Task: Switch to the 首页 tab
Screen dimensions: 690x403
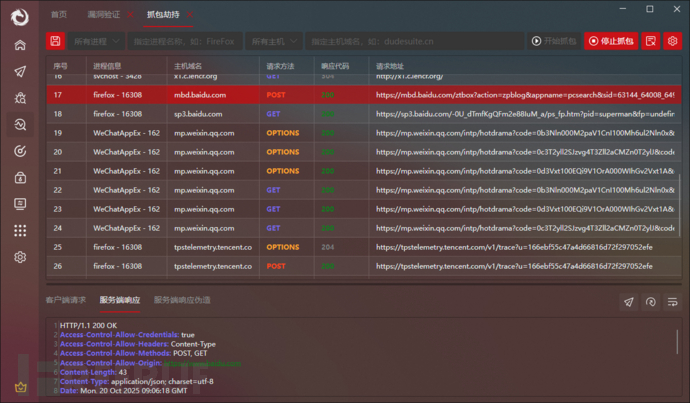Action: pyautogui.click(x=60, y=14)
